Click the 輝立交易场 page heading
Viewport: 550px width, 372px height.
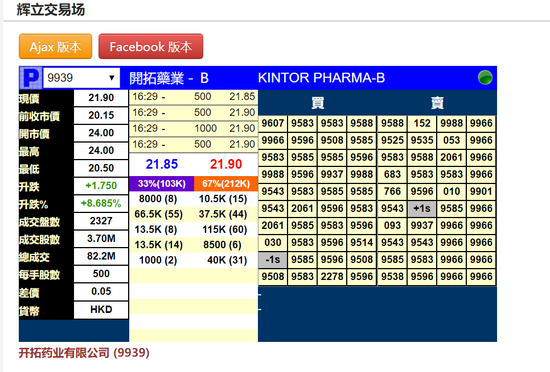[51, 9]
